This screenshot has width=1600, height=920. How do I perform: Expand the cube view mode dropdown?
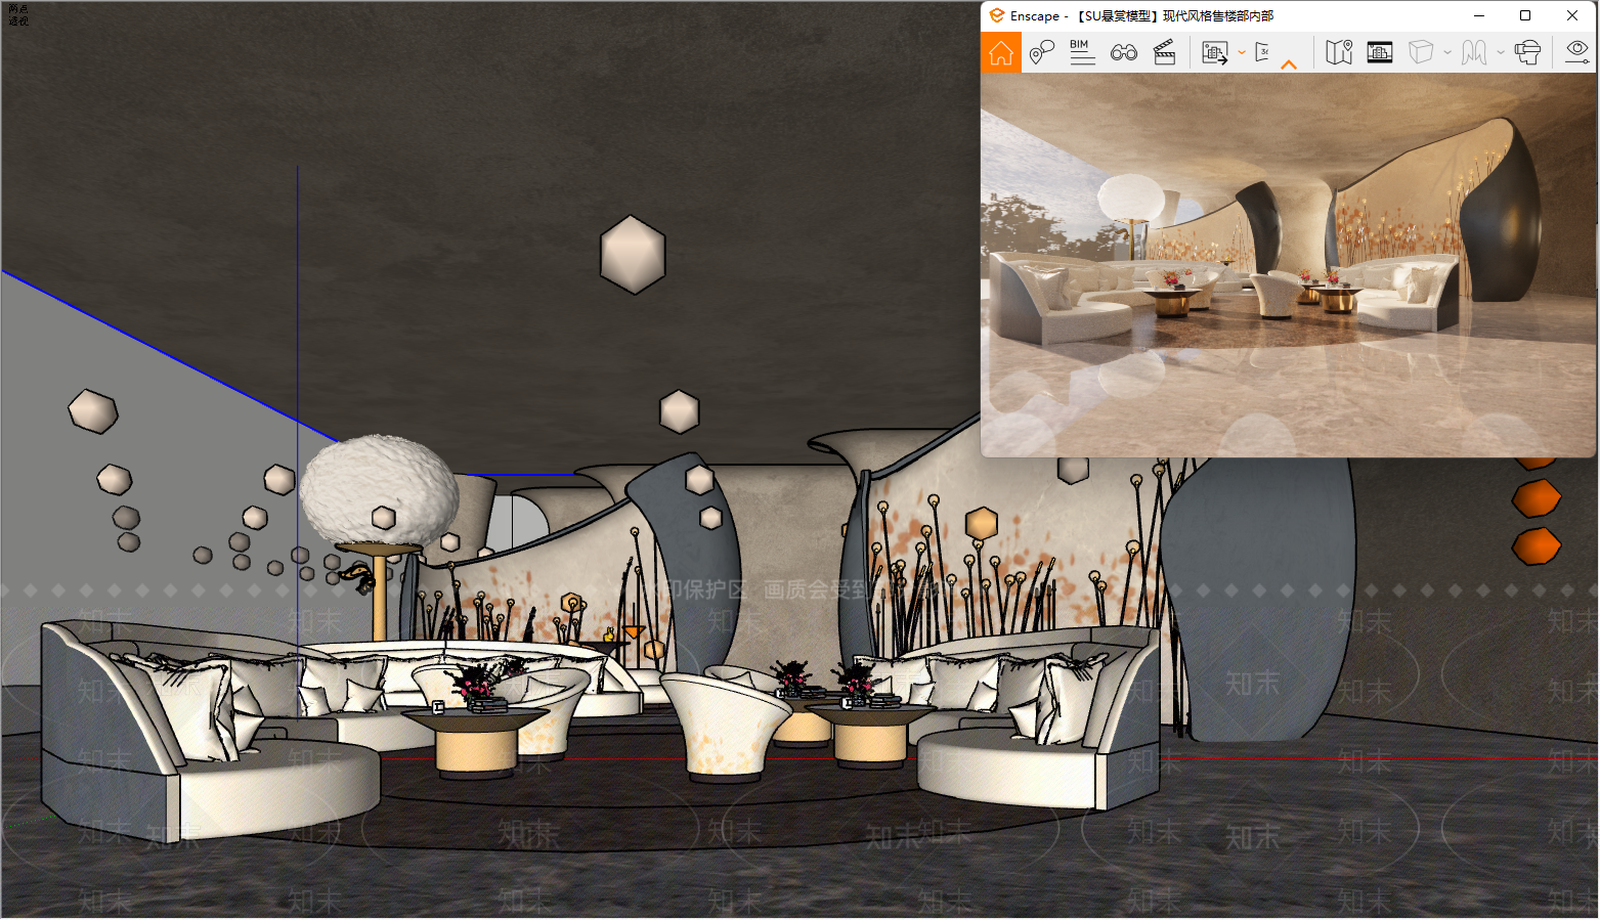tap(1447, 53)
